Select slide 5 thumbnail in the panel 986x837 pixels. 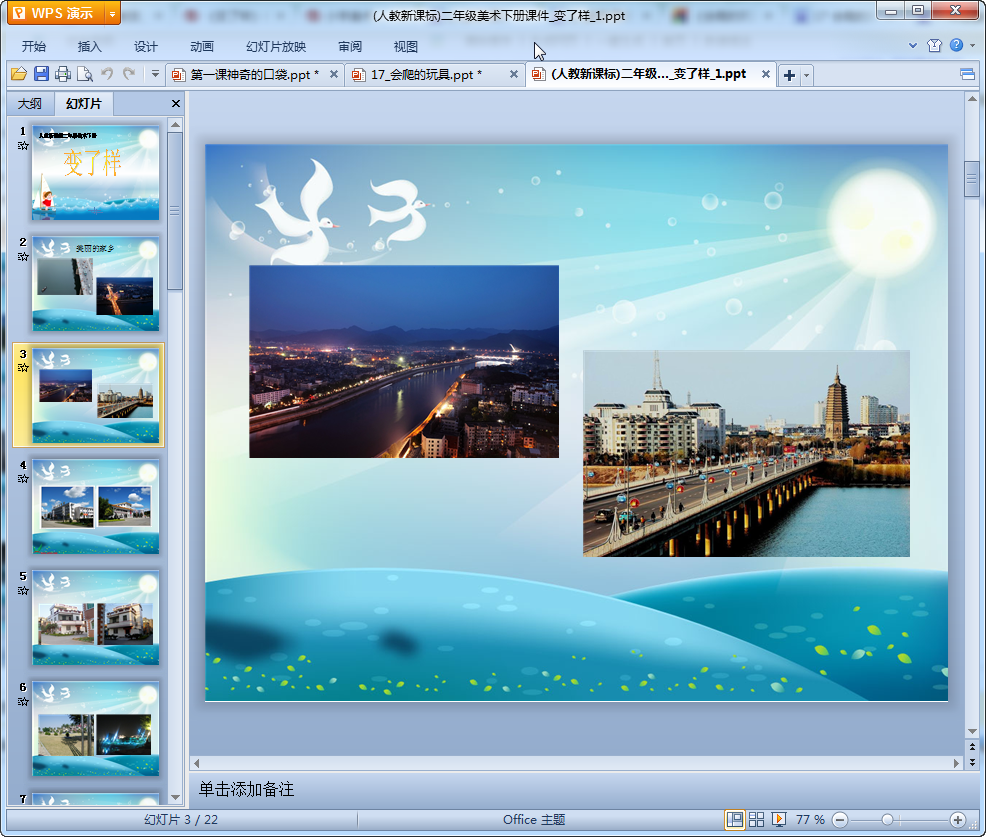(x=95, y=618)
